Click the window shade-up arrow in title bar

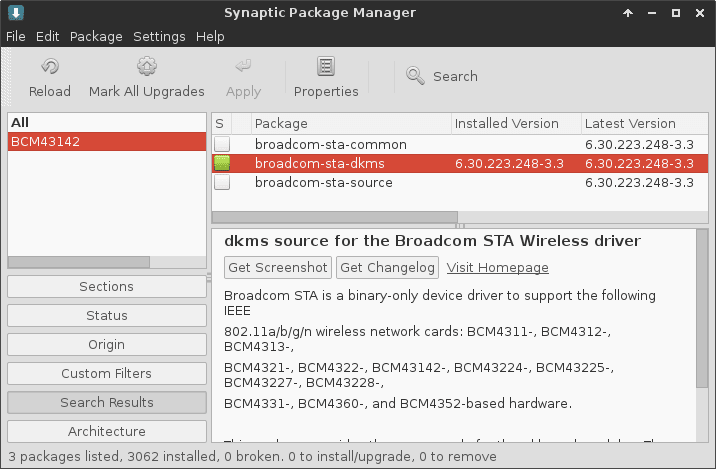tap(627, 13)
